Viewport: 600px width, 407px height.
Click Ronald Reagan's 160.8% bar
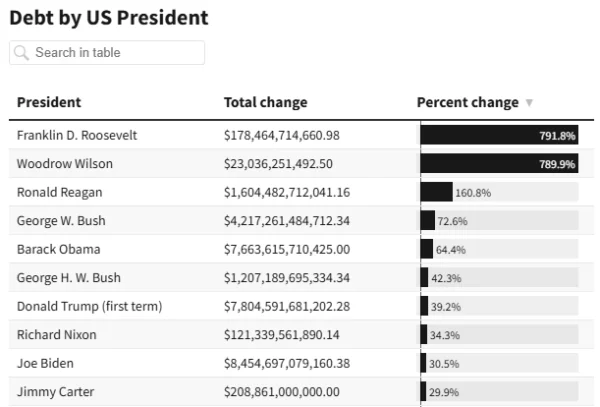[x=437, y=192]
